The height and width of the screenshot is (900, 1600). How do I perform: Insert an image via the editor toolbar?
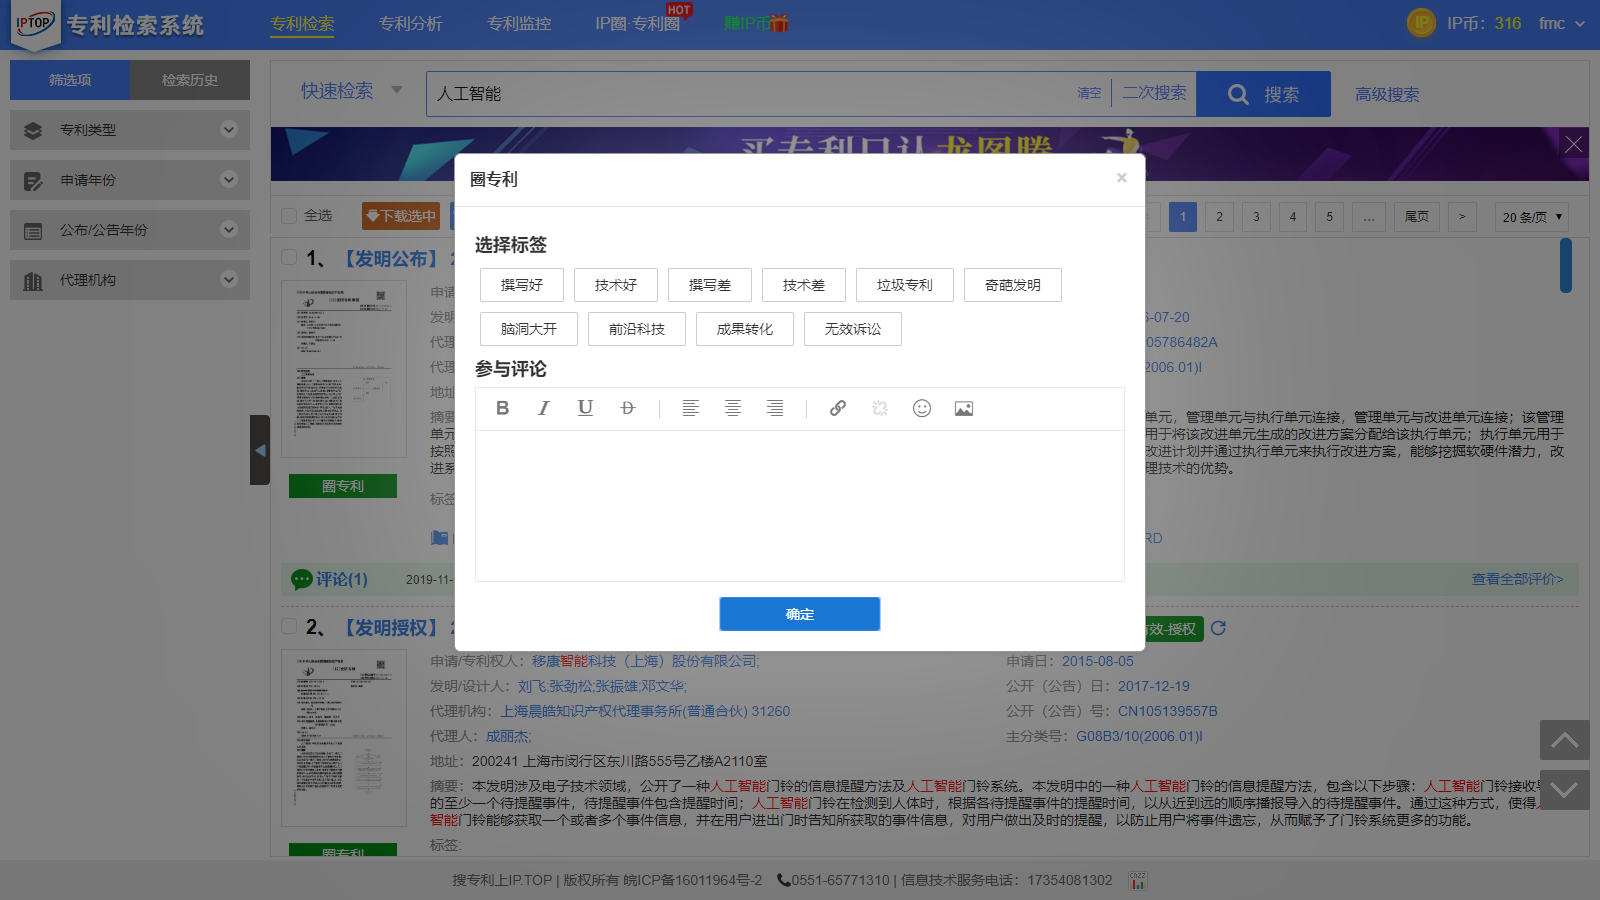[x=964, y=408]
